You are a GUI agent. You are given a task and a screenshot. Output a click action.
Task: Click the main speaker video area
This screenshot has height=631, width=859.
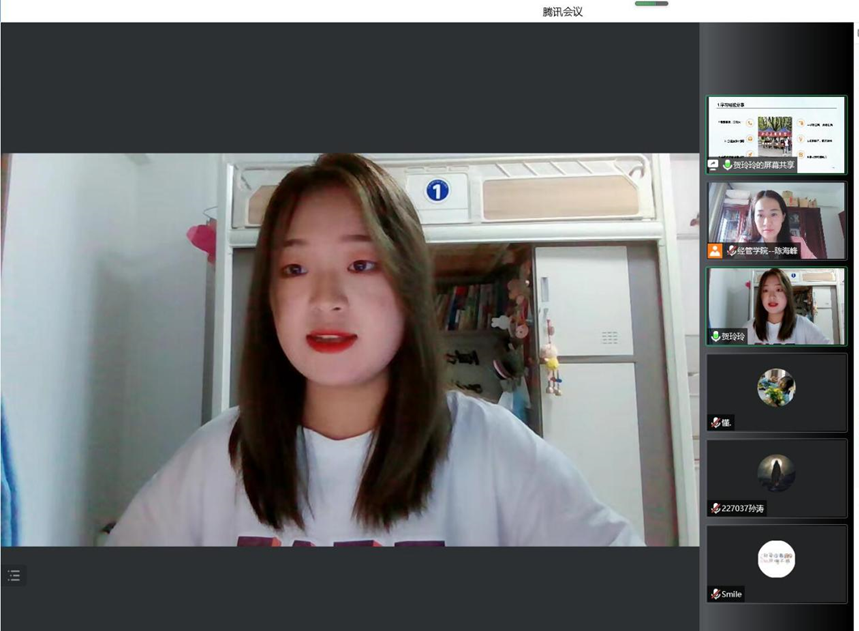click(x=350, y=350)
